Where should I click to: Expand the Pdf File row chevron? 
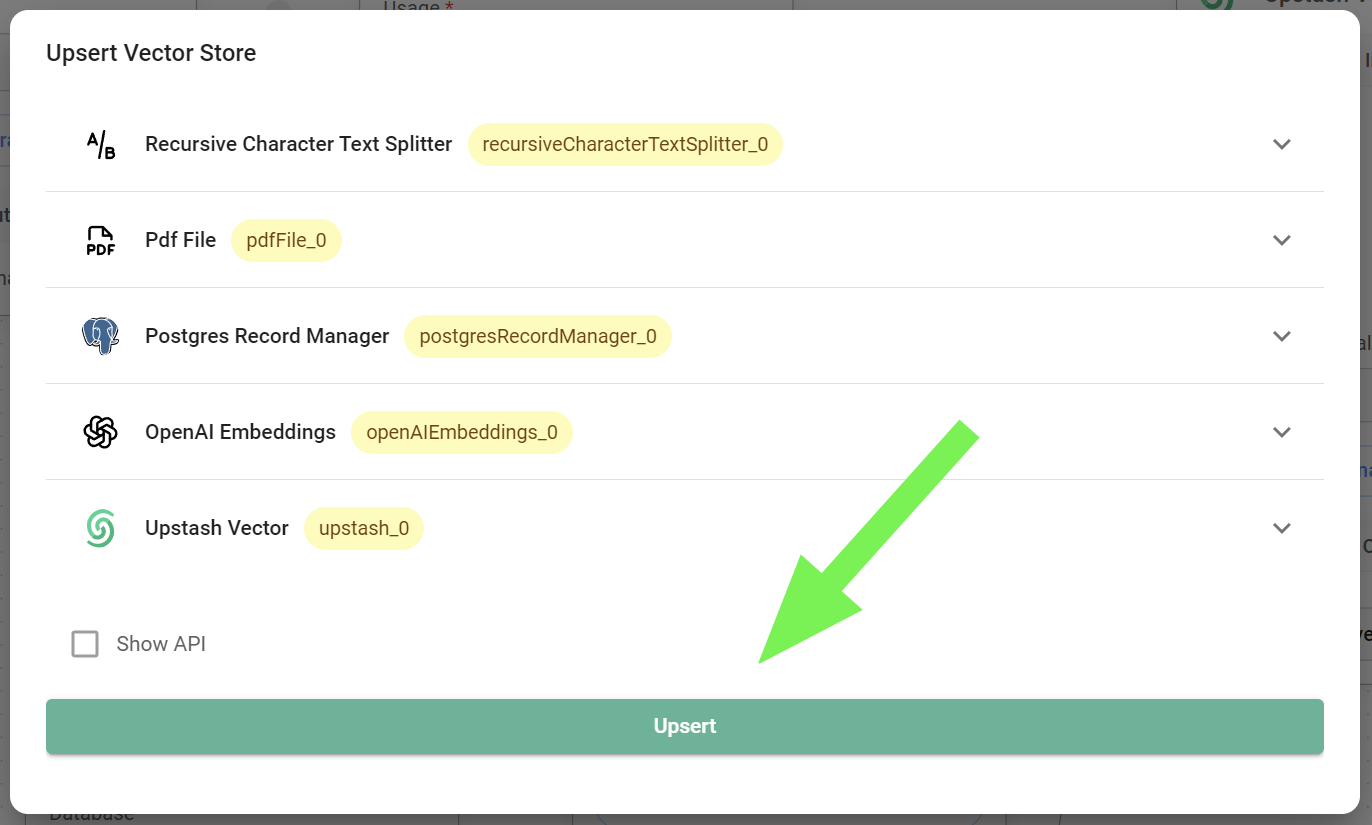pos(1282,240)
